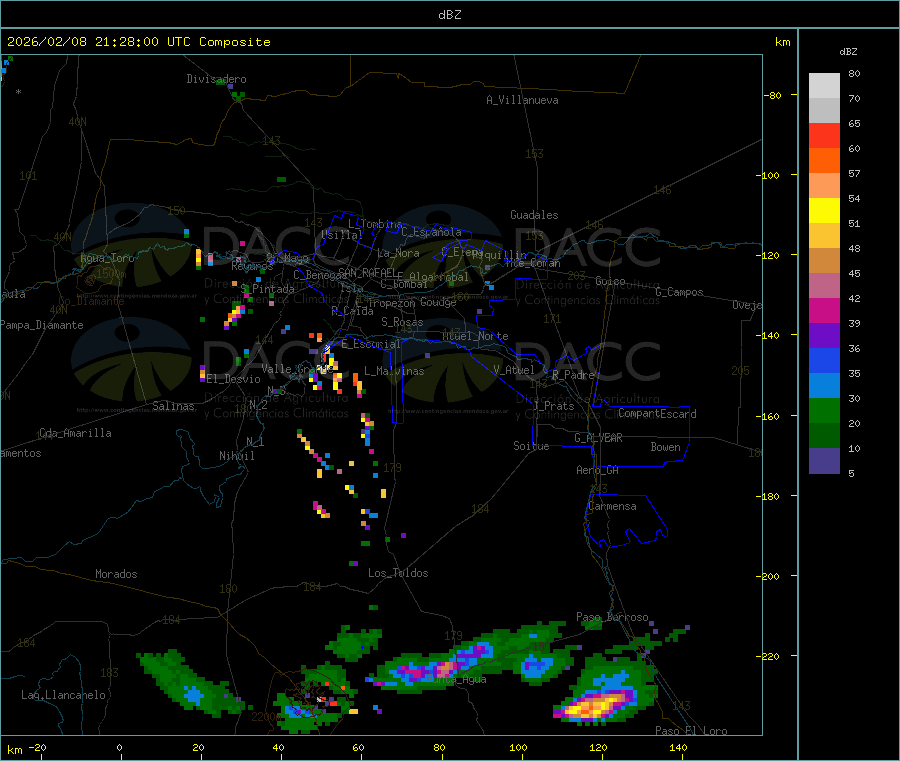Click the S_Pintada map label
Image resolution: width=900 pixels, height=761 pixels.
pyautogui.click(x=267, y=289)
